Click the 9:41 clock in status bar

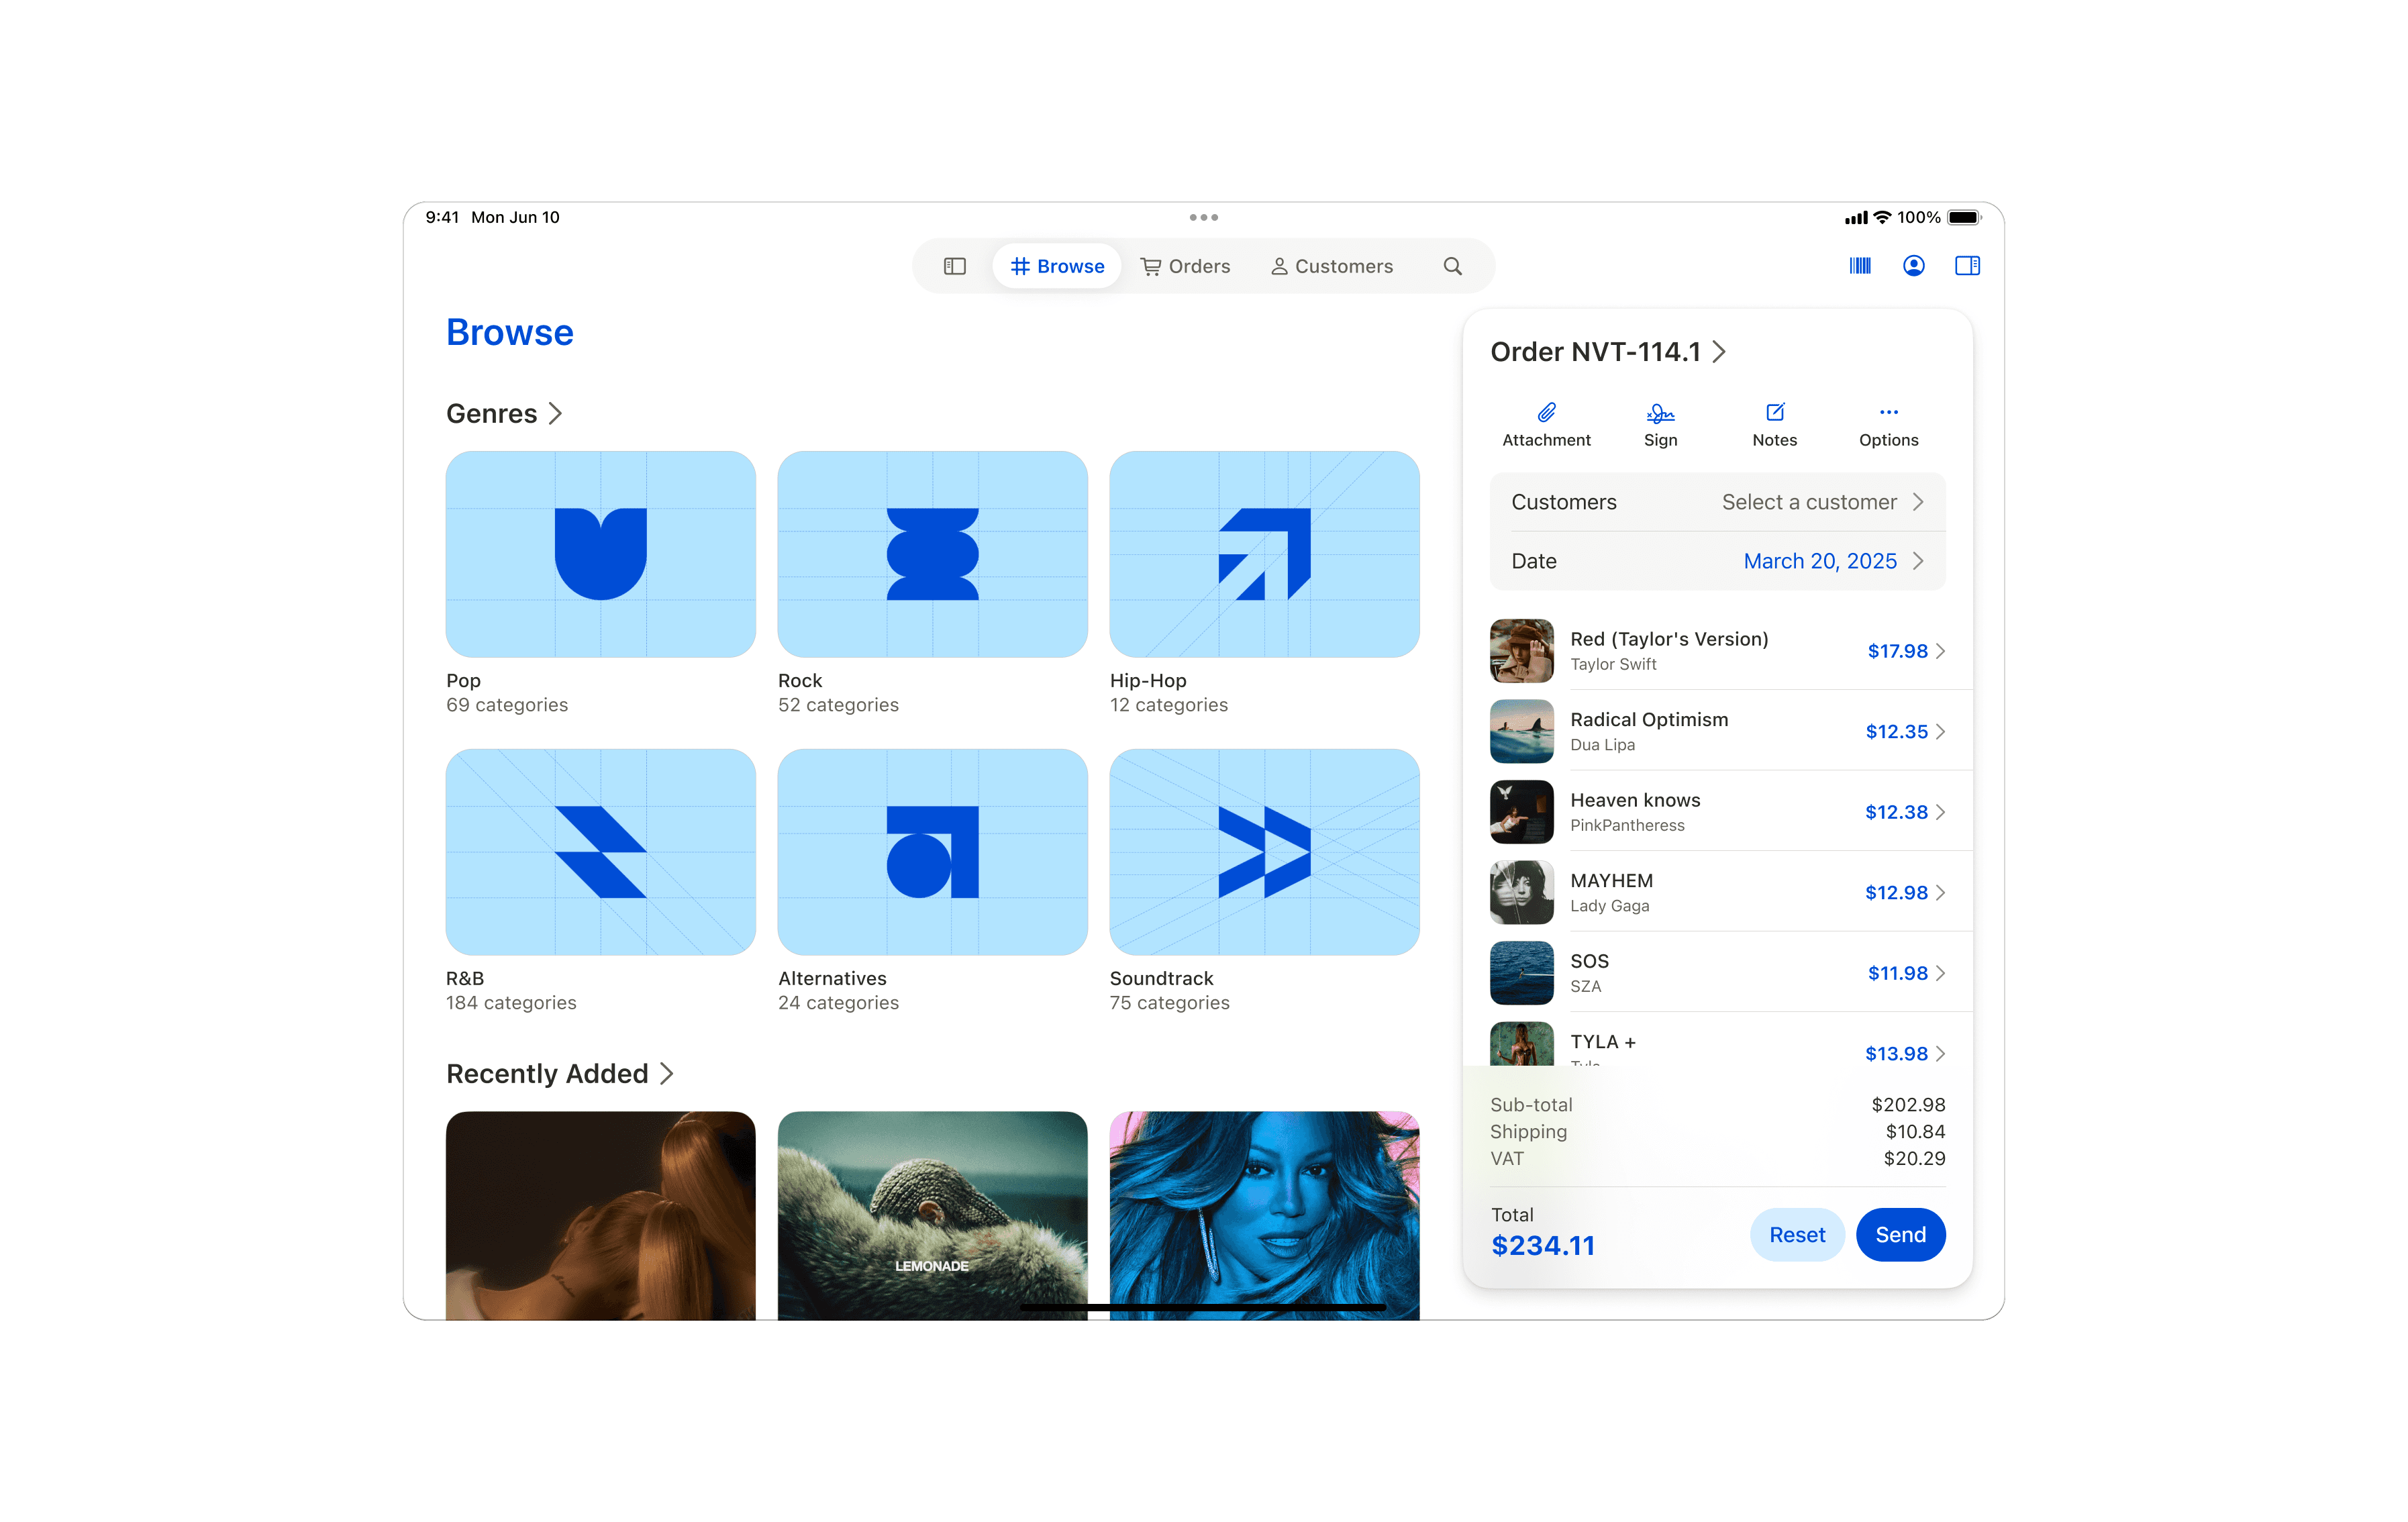[442, 217]
